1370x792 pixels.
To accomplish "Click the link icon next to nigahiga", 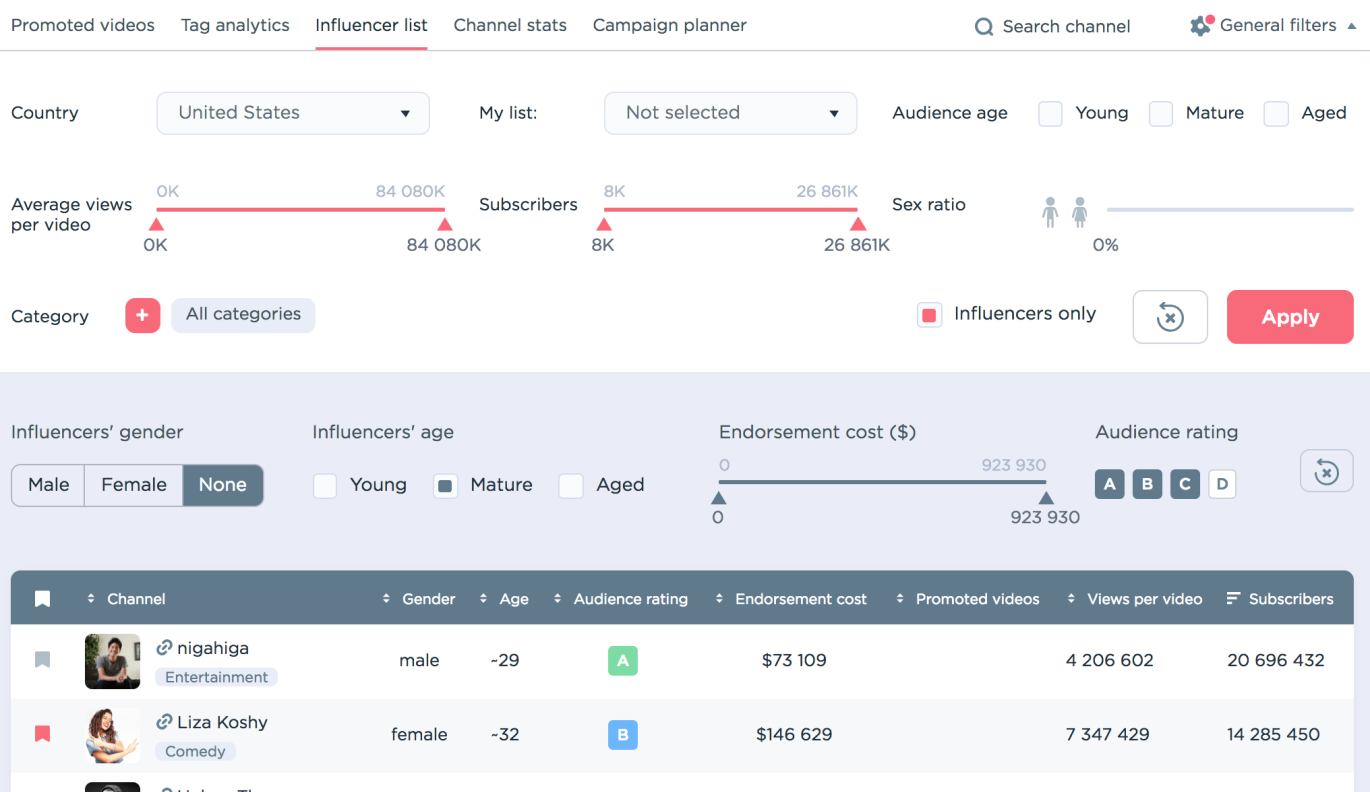I will click(165, 648).
